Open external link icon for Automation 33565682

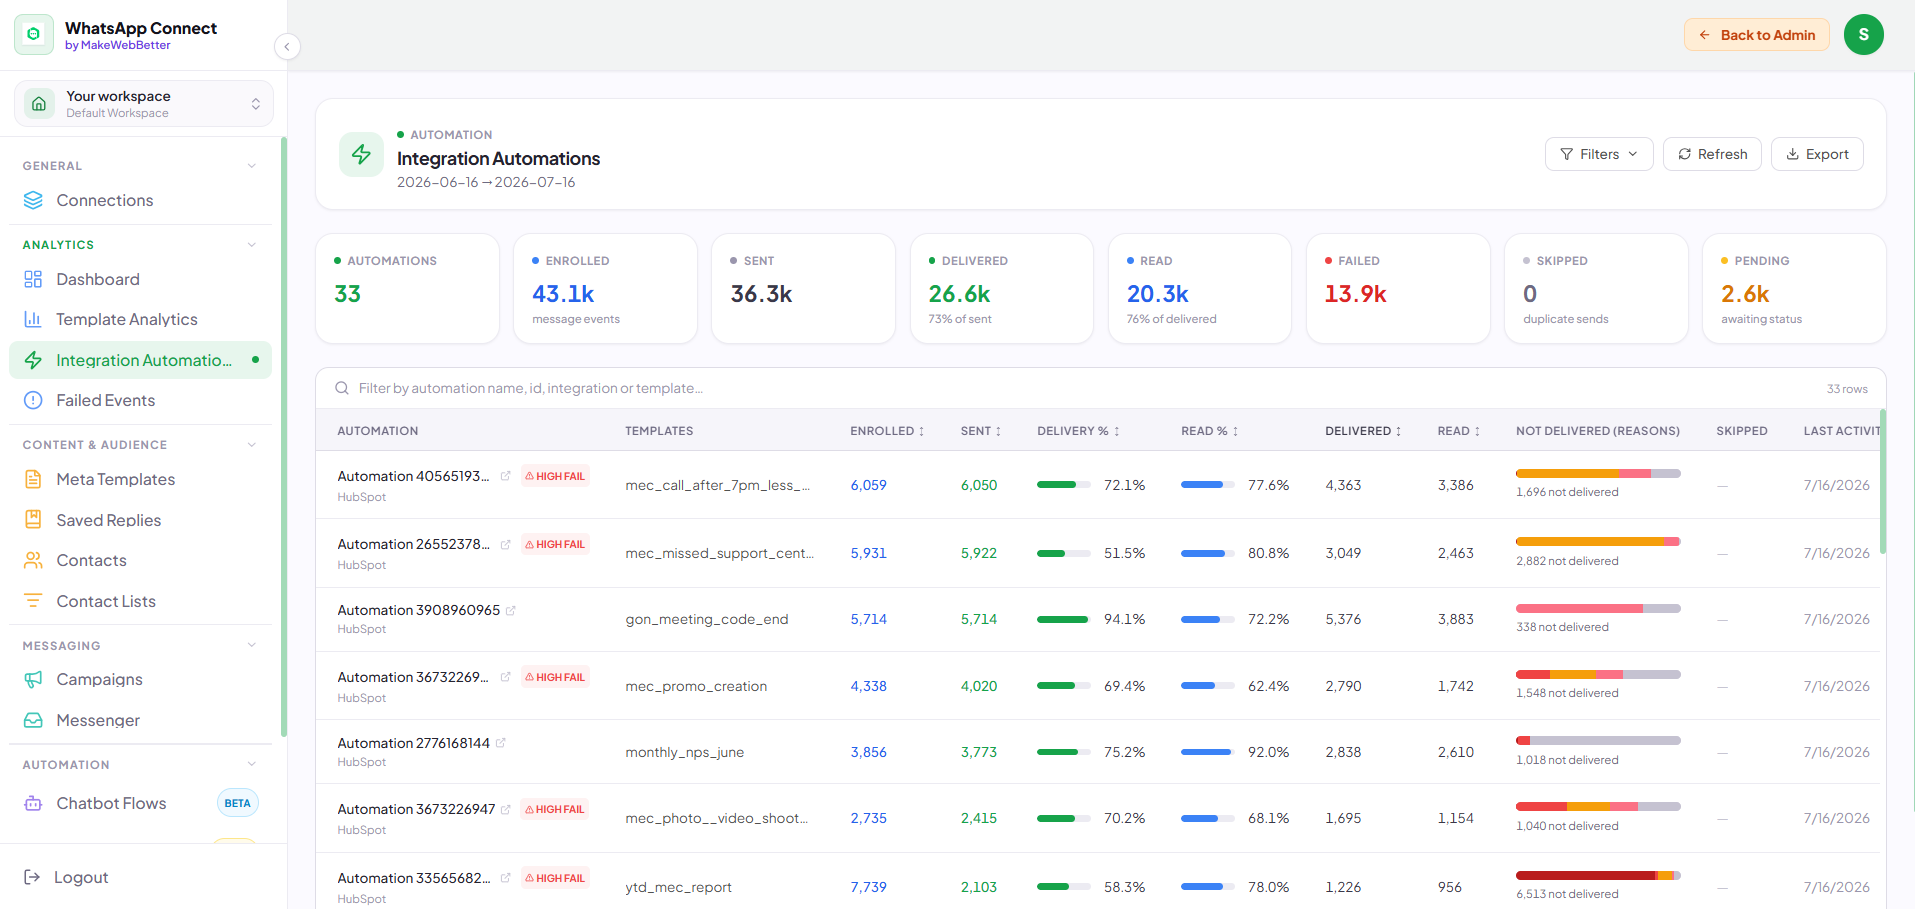click(506, 878)
